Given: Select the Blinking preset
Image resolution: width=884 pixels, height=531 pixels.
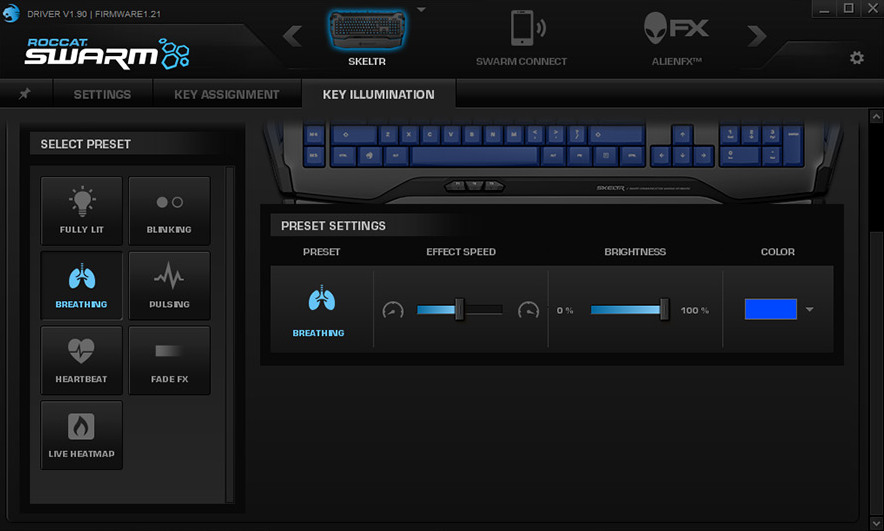Looking at the screenshot, I should coord(169,210).
